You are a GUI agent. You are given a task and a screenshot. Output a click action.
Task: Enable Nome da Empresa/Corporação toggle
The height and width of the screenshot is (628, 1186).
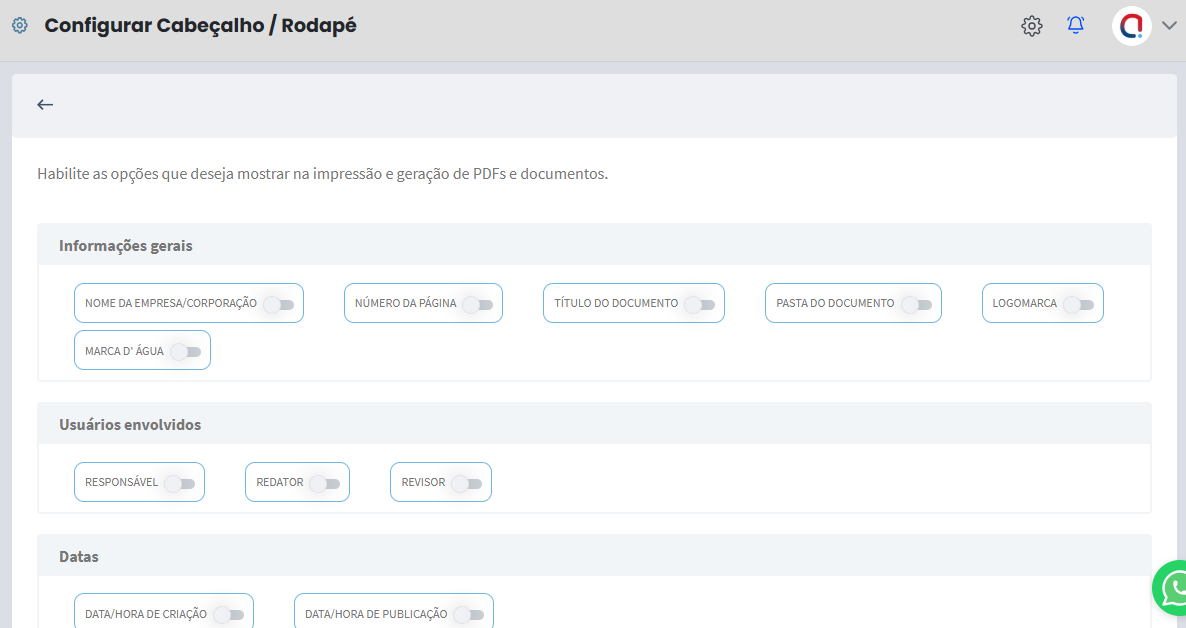[x=279, y=304]
